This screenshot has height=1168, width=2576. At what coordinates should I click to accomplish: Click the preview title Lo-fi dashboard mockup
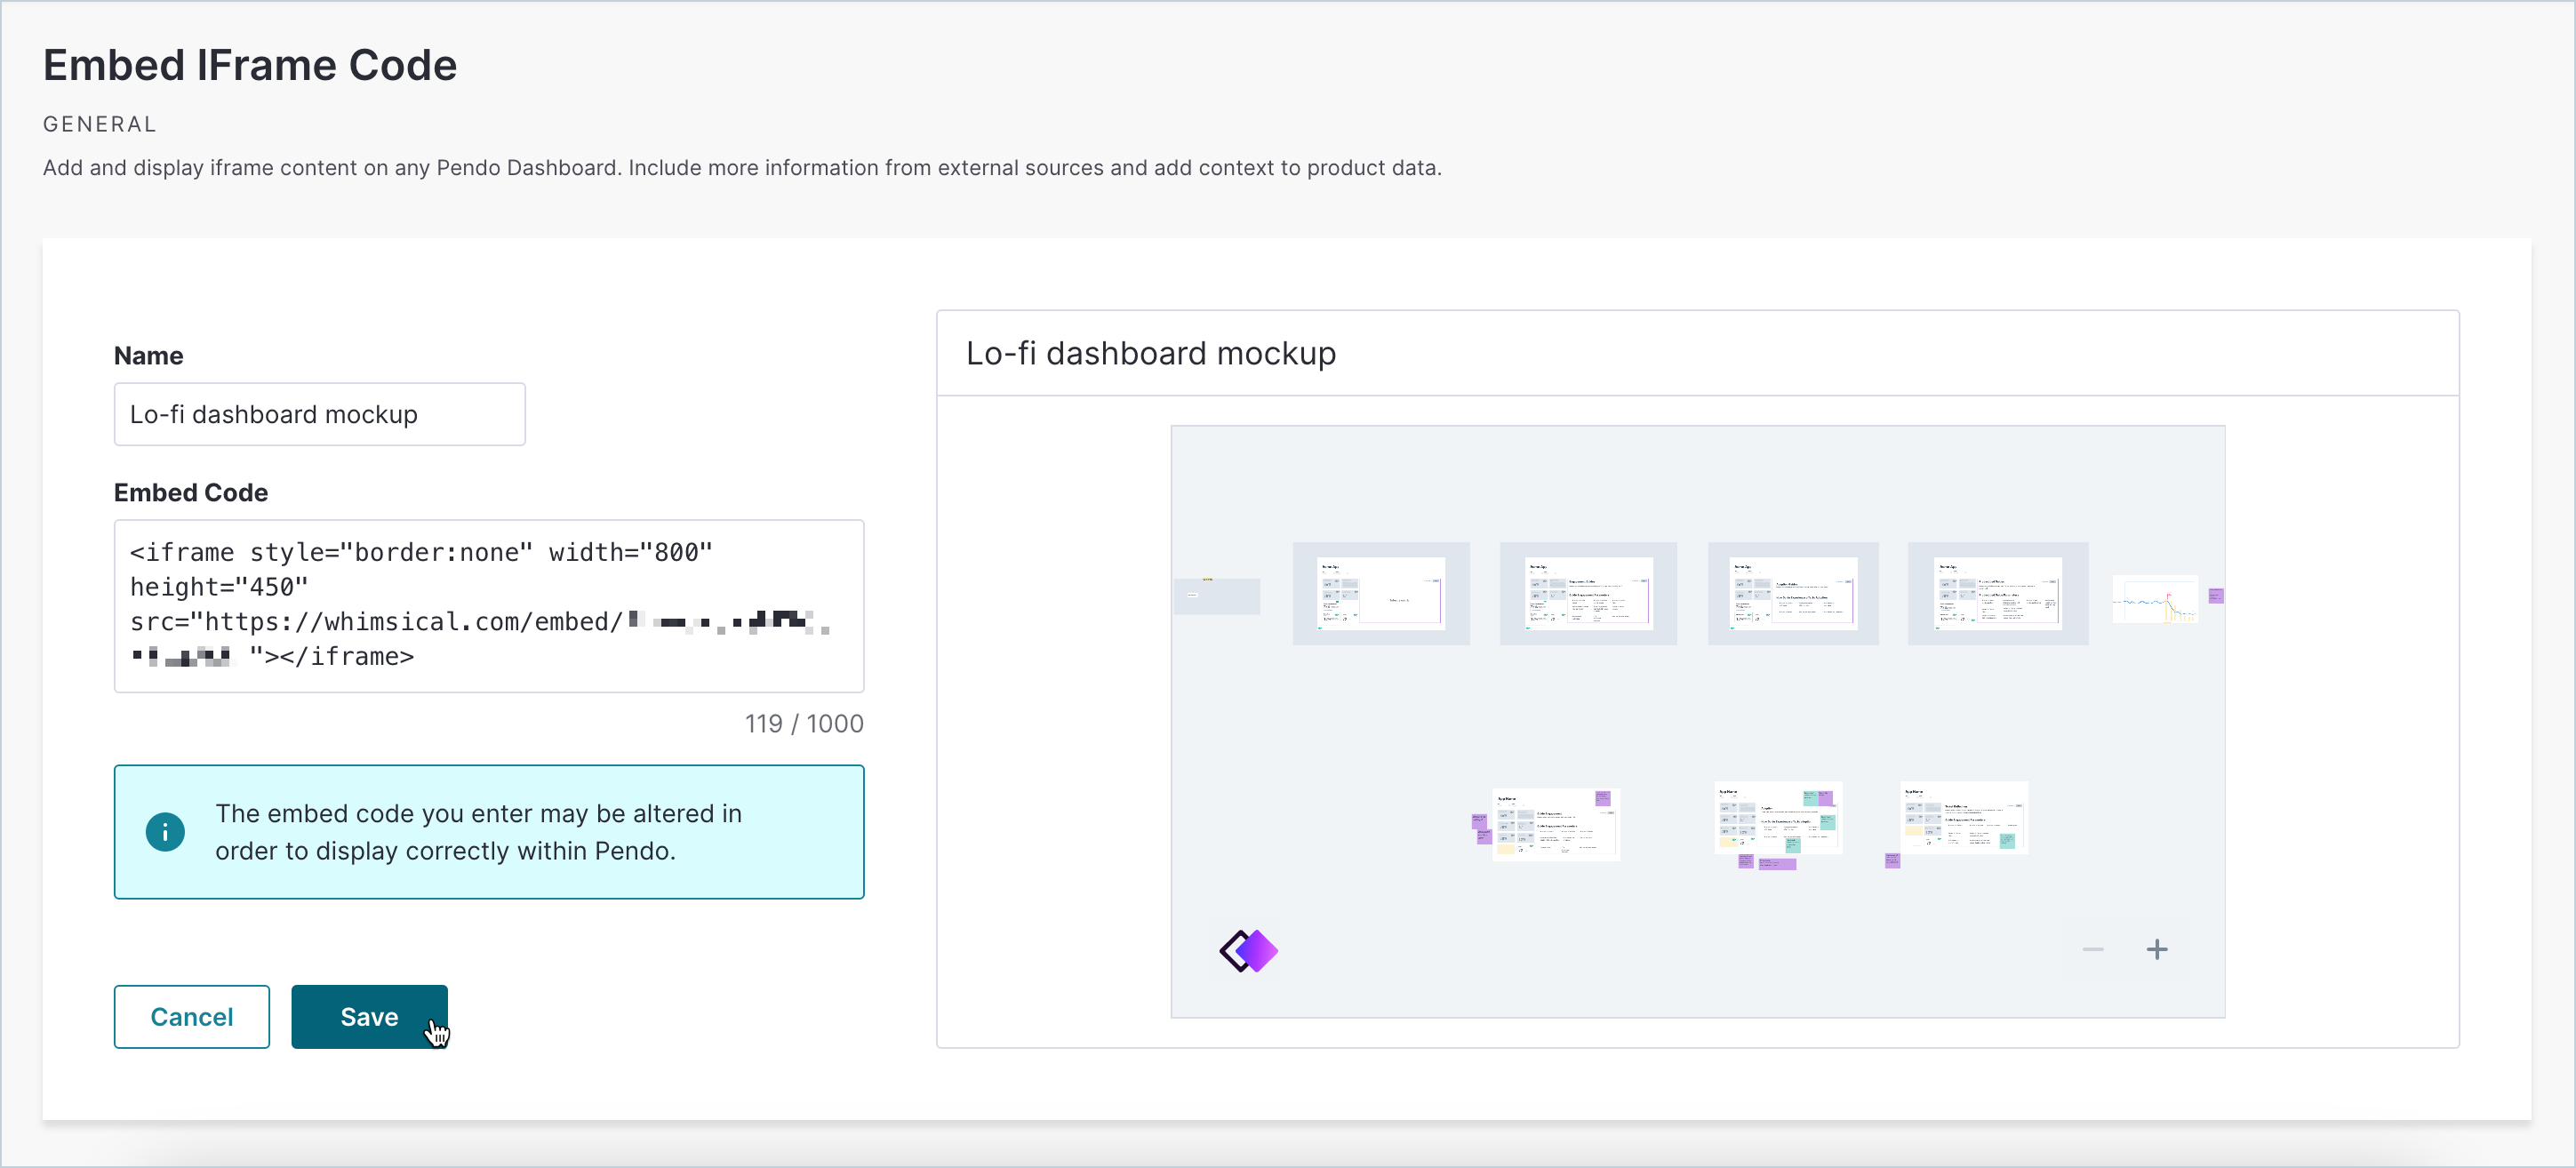click(x=1150, y=353)
